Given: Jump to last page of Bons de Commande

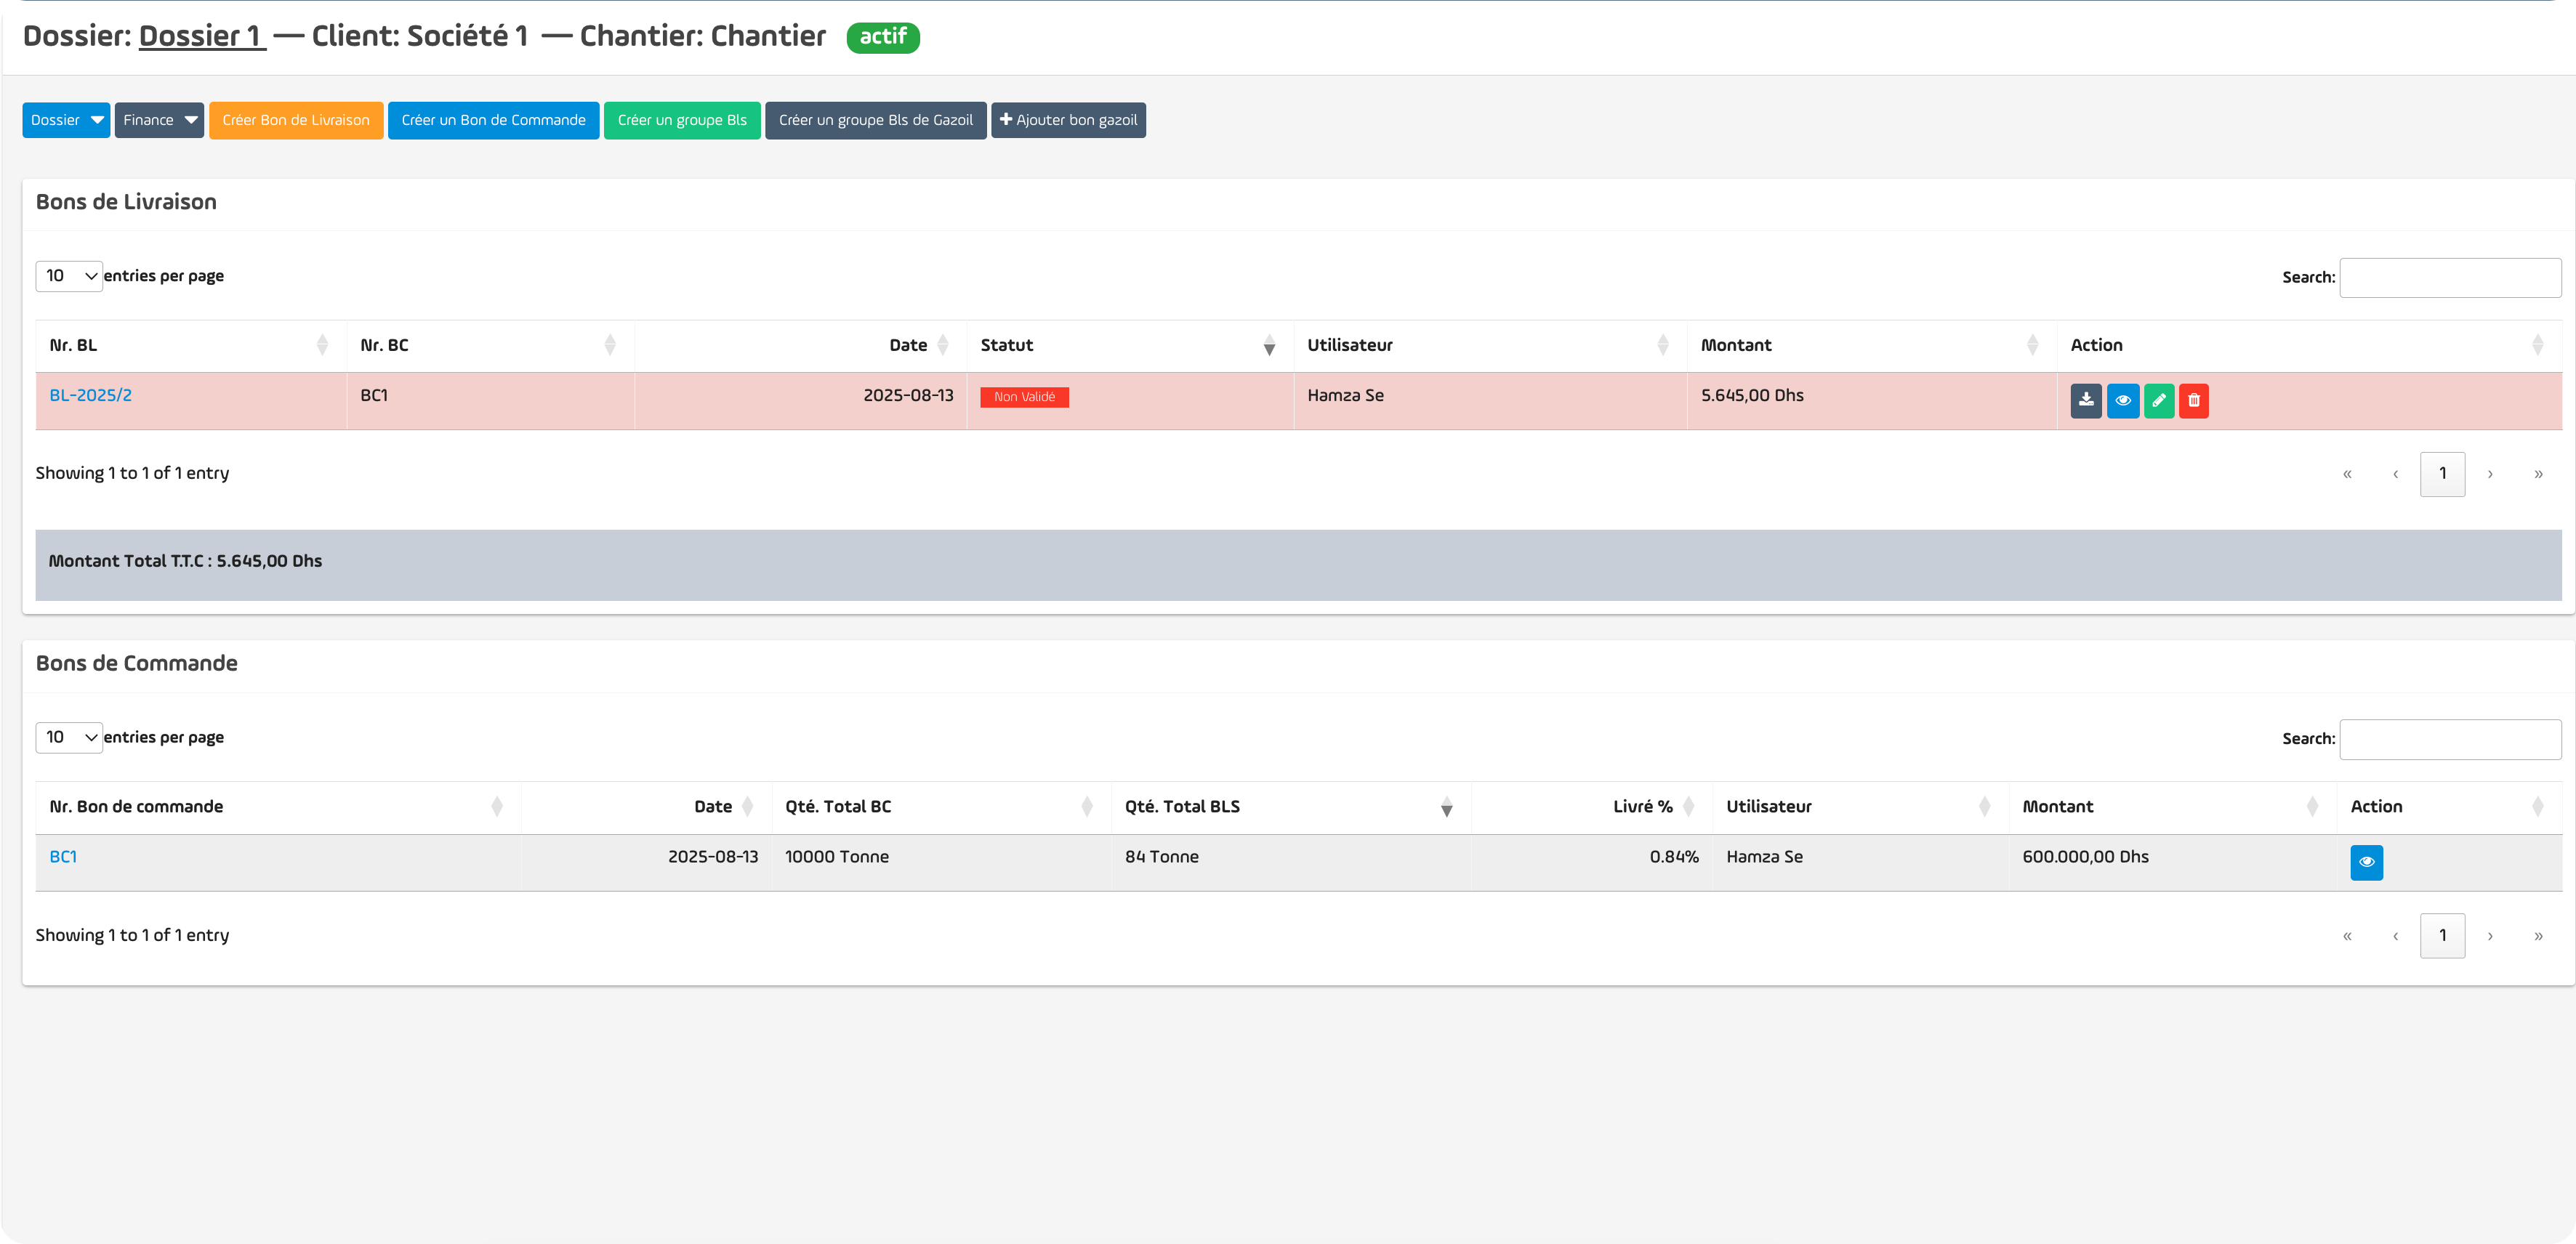Looking at the screenshot, I should pos(2537,936).
